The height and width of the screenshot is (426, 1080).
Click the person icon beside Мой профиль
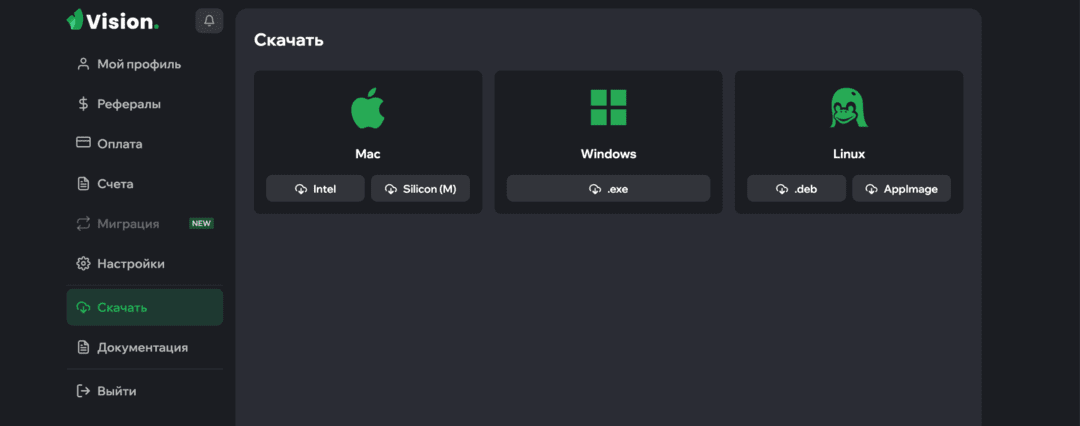83,64
